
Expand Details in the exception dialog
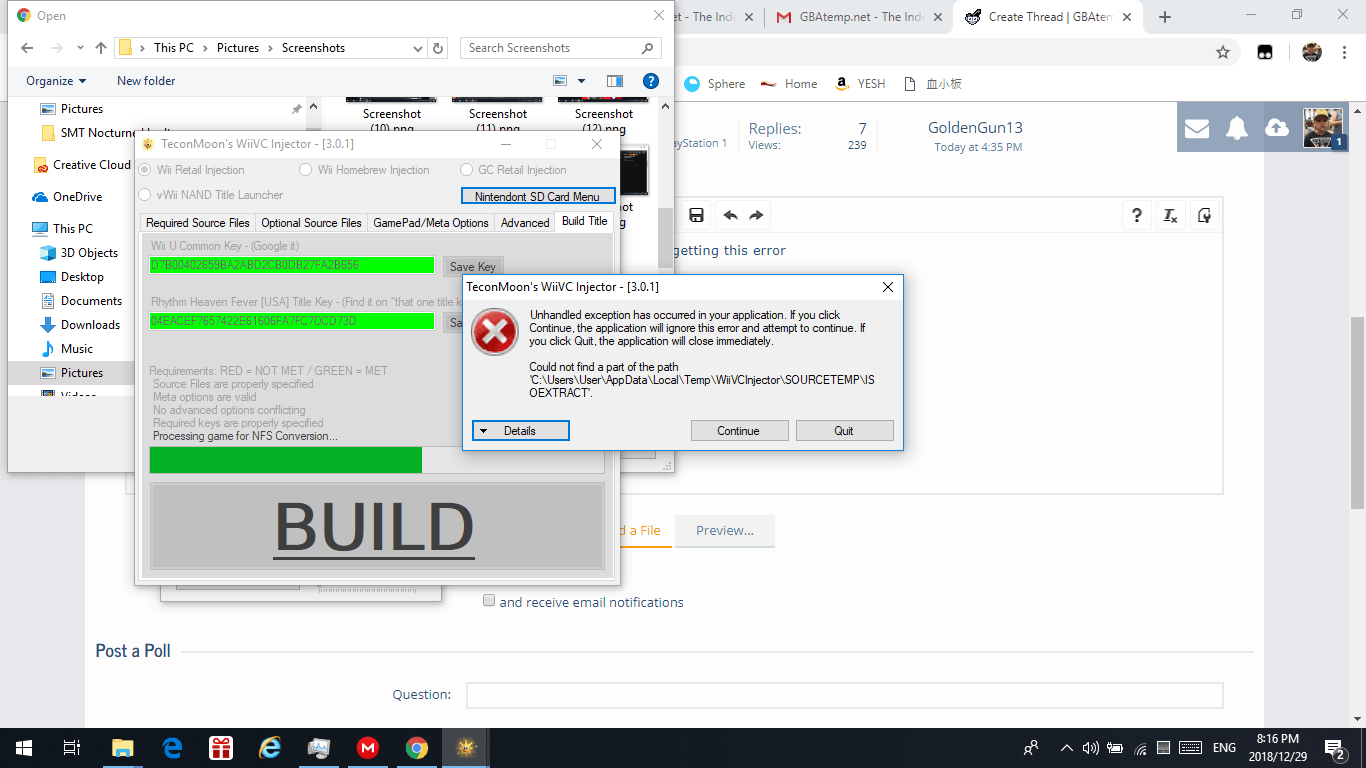point(520,431)
